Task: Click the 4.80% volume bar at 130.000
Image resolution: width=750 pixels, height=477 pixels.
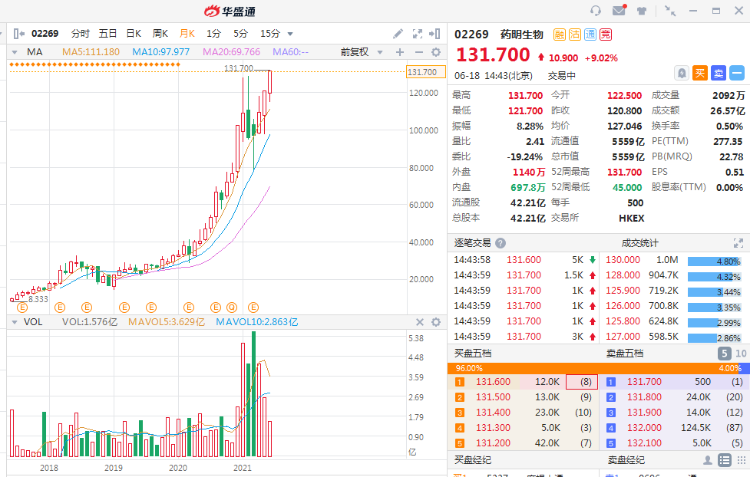Action: [x=715, y=262]
